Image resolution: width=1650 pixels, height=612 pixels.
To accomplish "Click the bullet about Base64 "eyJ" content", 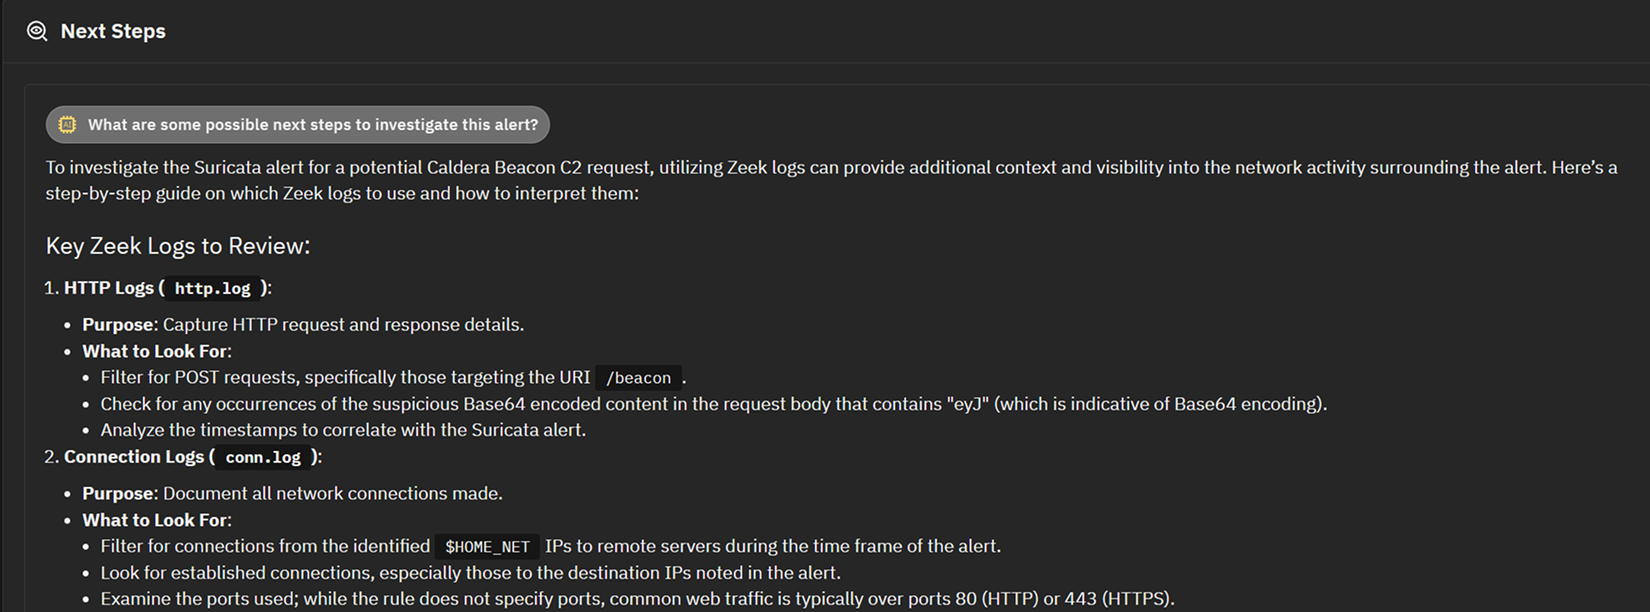I will (713, 404).
